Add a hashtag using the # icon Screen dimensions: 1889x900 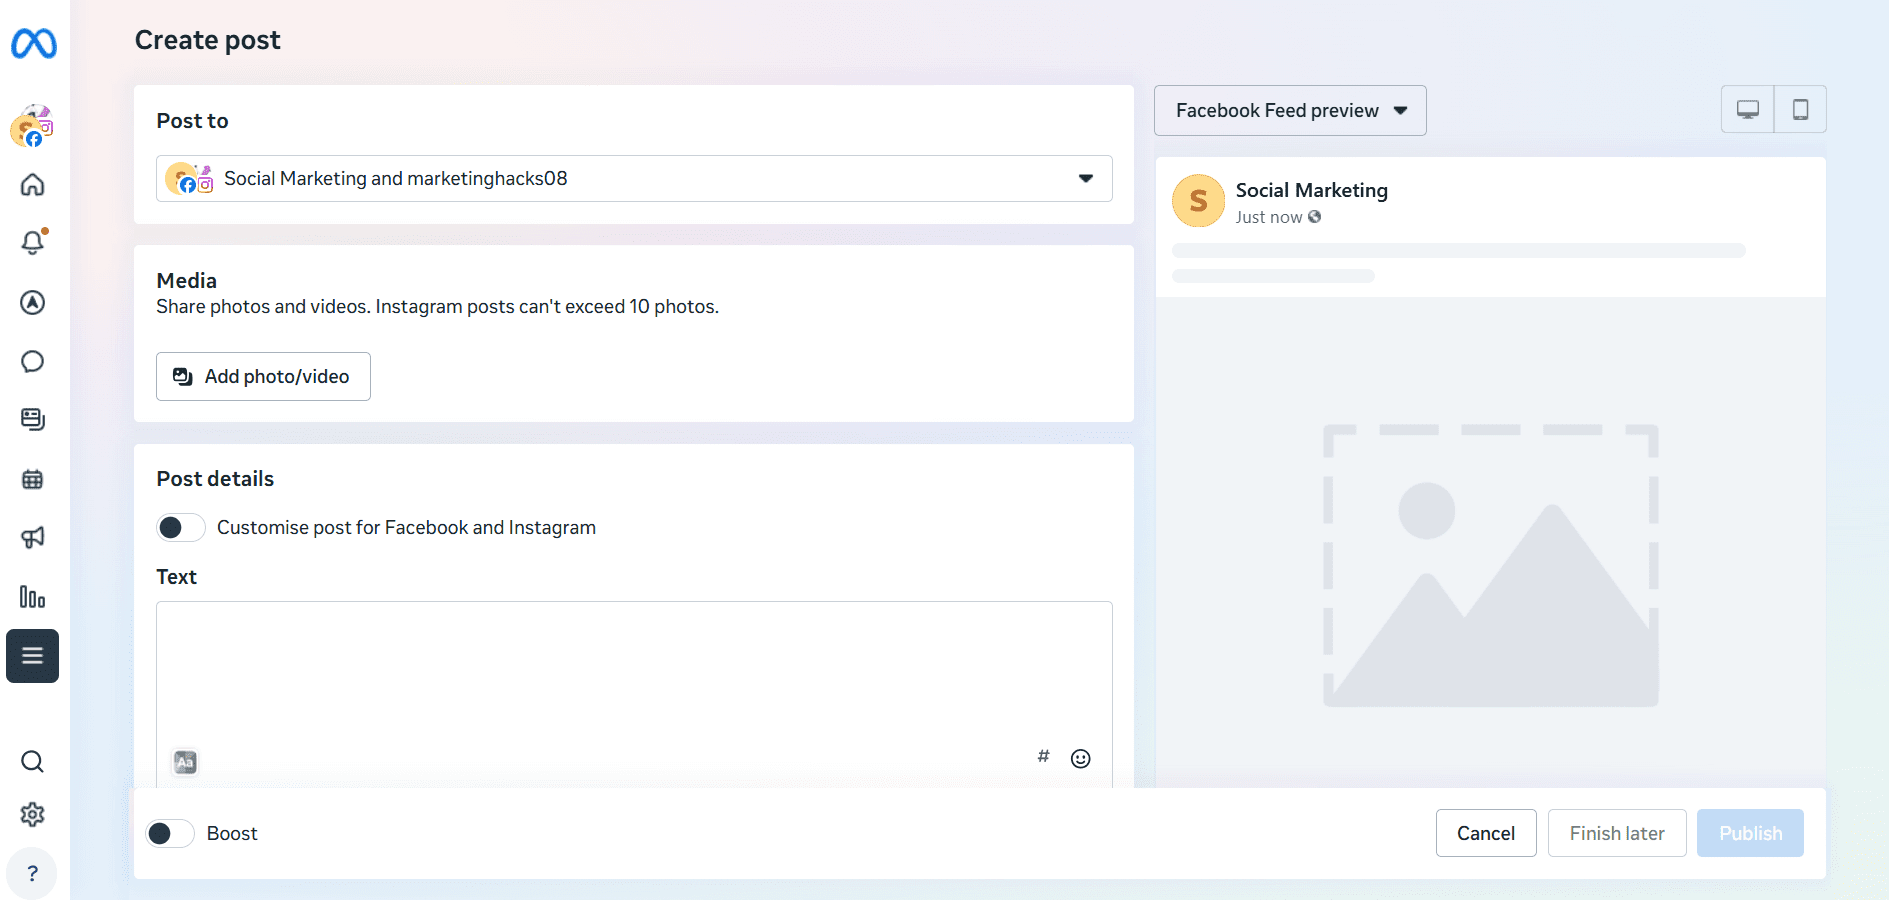click(1043, 757)
